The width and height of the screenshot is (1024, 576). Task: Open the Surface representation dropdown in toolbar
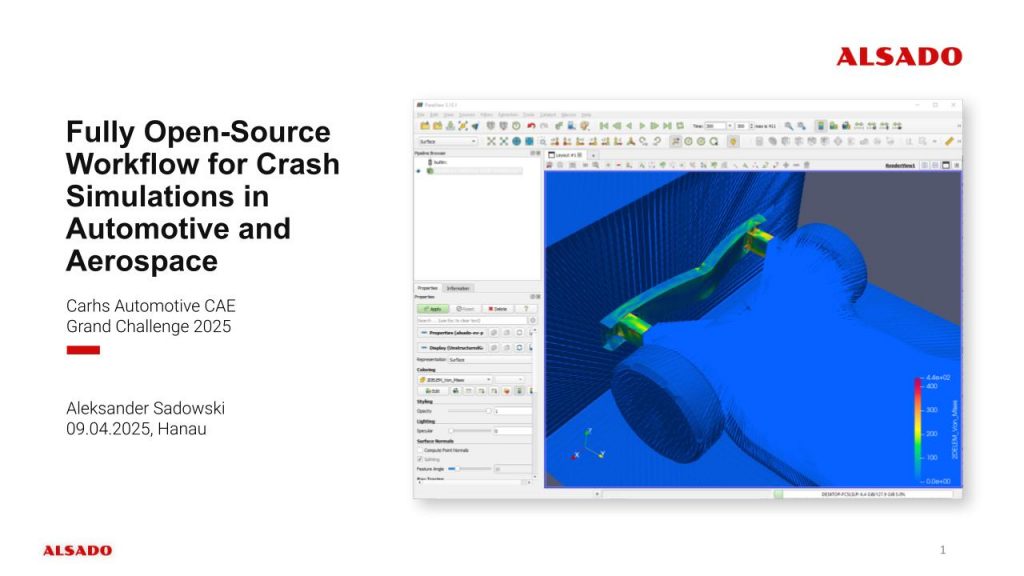[x=446, y=141]
